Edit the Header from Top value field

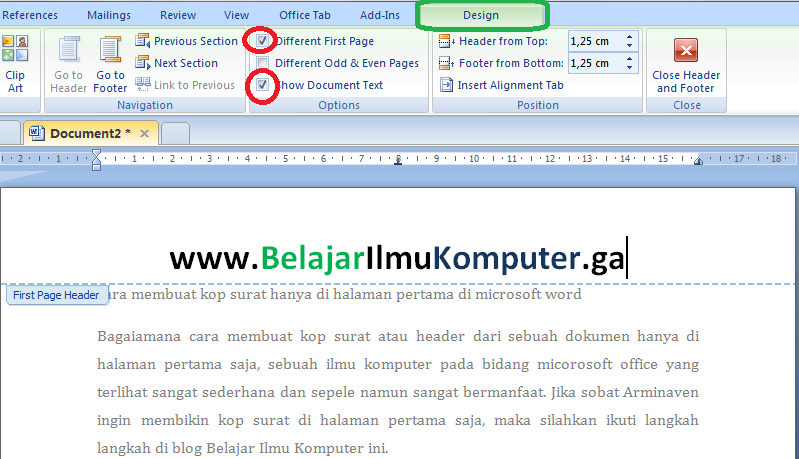click(x=595, y=41)
